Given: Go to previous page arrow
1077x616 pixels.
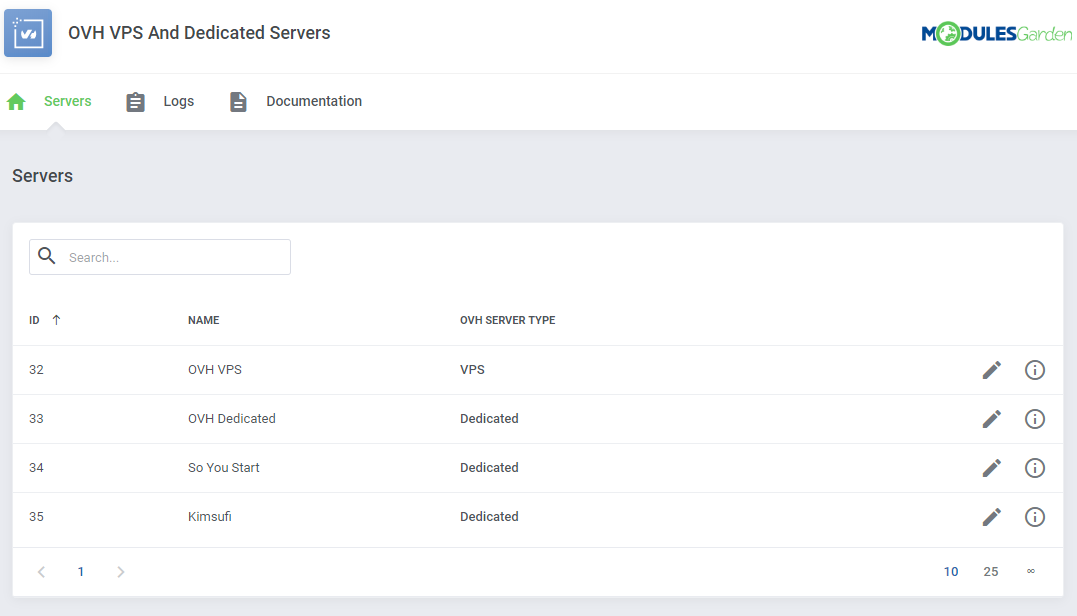Looking at the screenshot, I should (41, 571).
